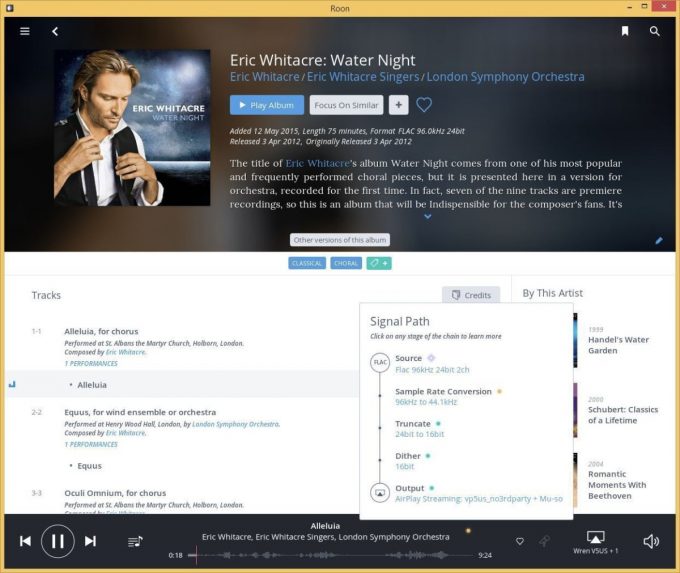The width and height of the screenshot is (680, 573).
Task: Open the plus options button beside Focus
Action: pyautogui.click(x=398, y=105)
